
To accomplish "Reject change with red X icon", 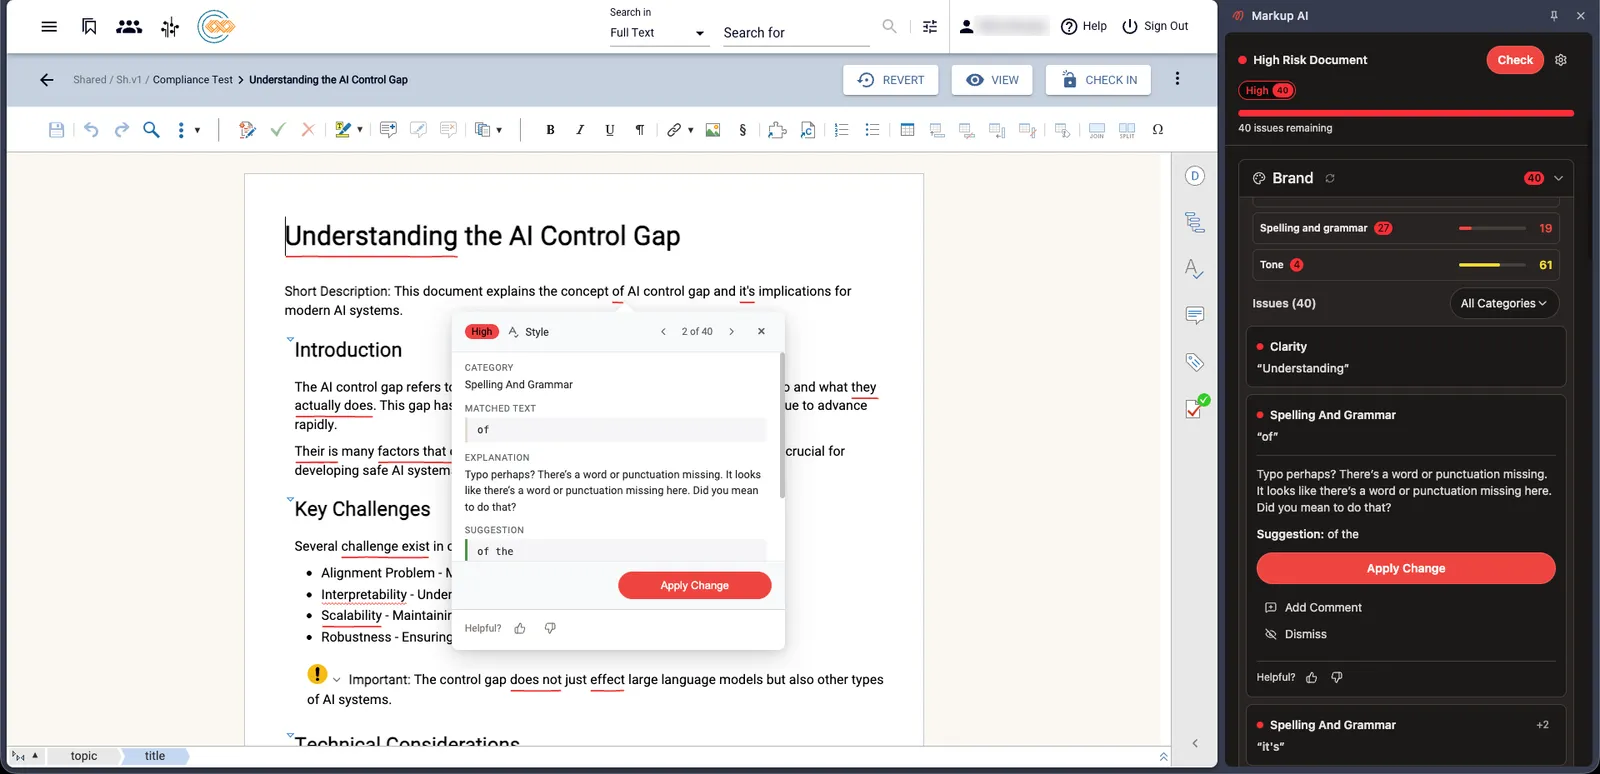I will point(308,130).
